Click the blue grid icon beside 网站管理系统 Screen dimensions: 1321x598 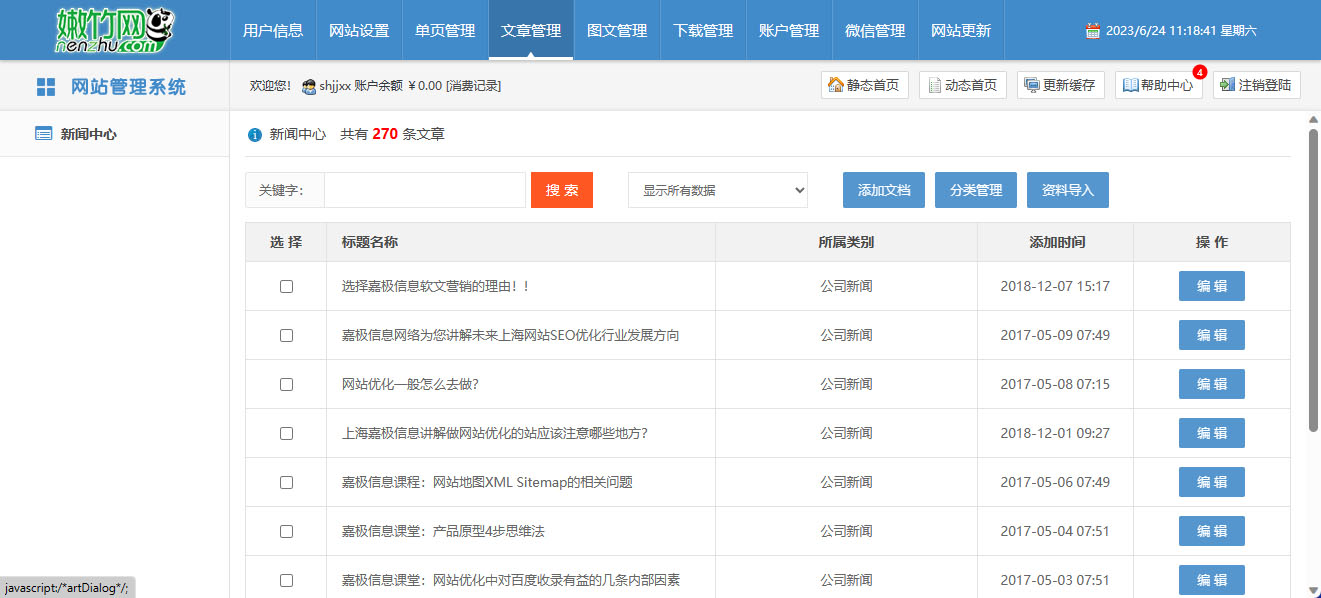(x=44, y=86)
